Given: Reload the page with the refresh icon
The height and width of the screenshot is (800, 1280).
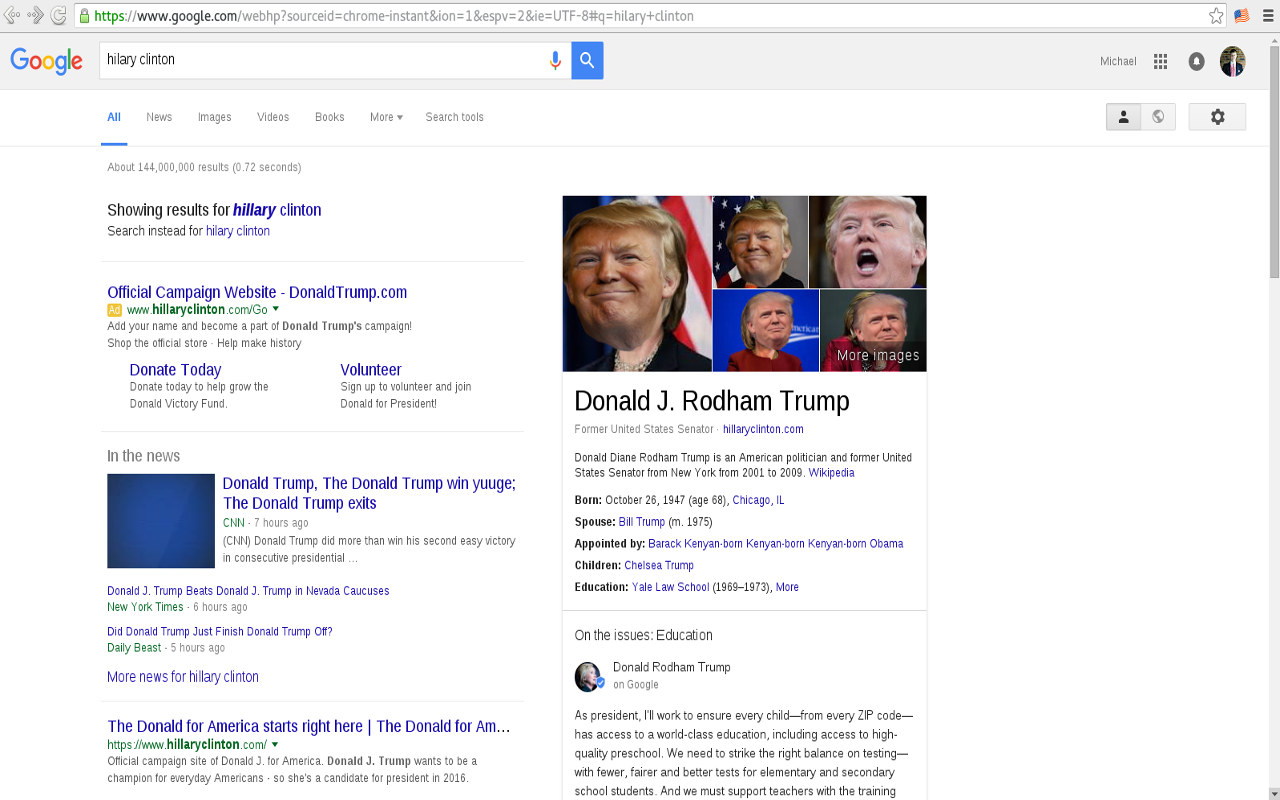Looking at the screenshot, I should (58, 15).
